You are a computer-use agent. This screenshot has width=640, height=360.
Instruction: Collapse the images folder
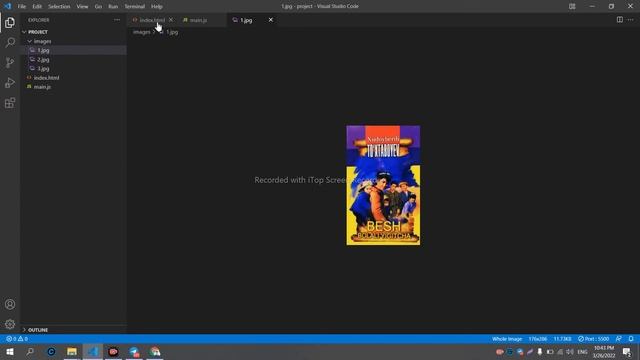tap(73, 41)
